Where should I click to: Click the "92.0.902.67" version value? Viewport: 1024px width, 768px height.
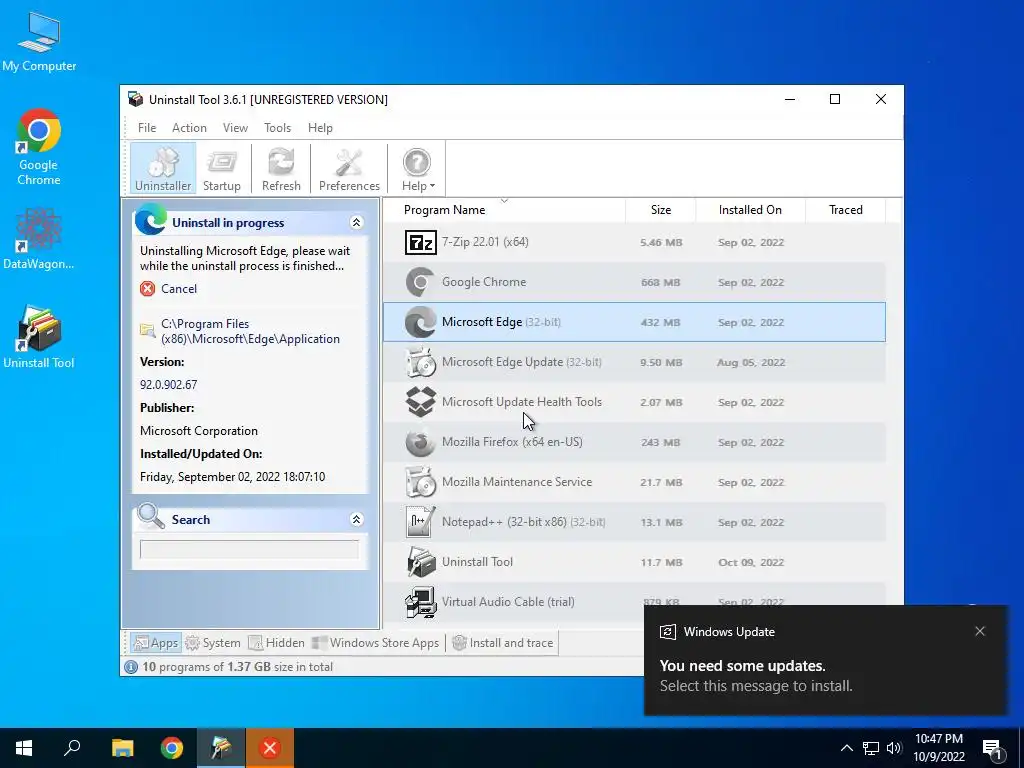[x=168, y=385]
